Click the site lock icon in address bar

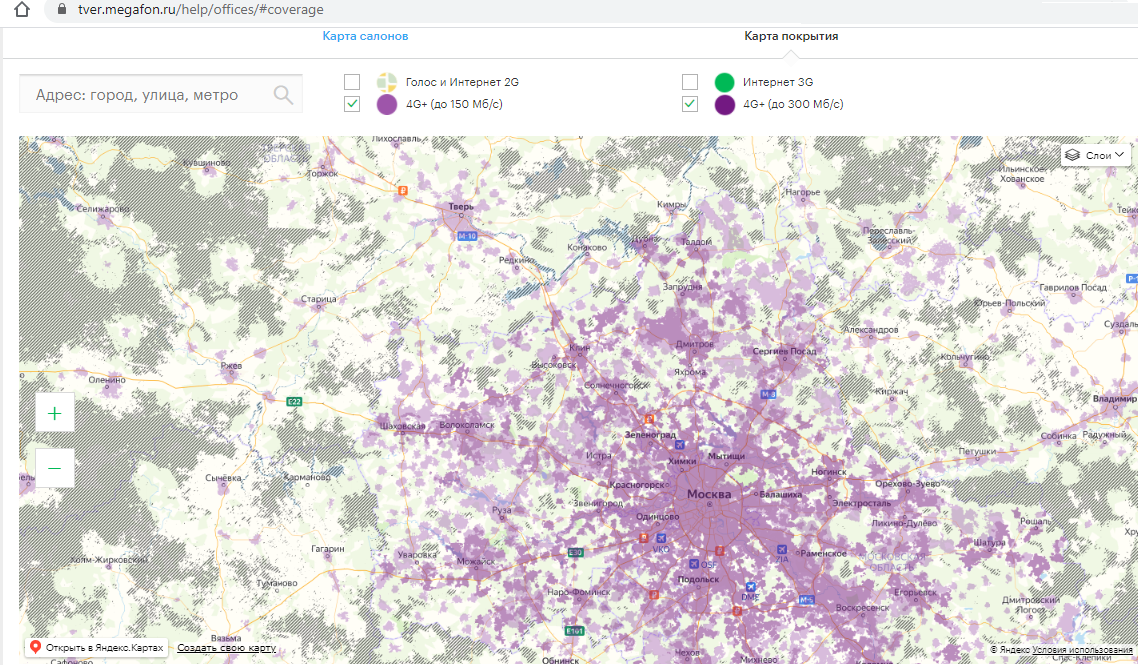point(61,9)
